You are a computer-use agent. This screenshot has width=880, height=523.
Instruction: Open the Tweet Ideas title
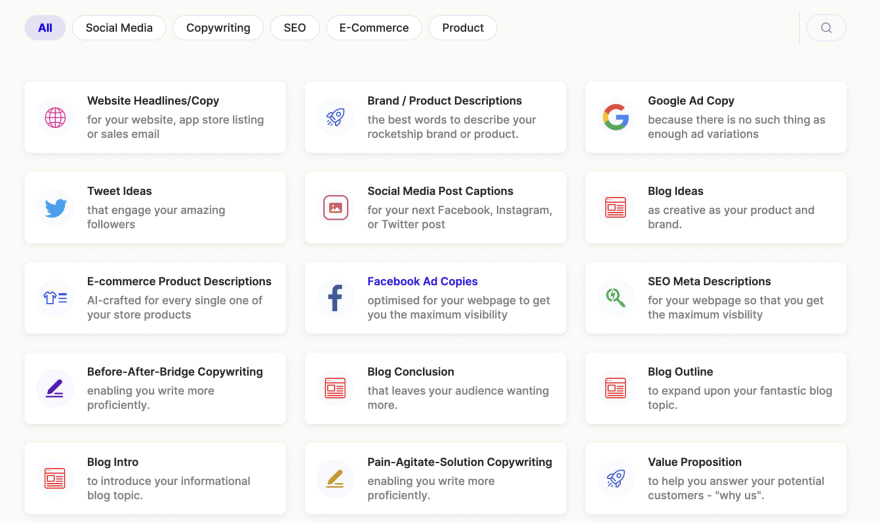[x=120, y=191]
